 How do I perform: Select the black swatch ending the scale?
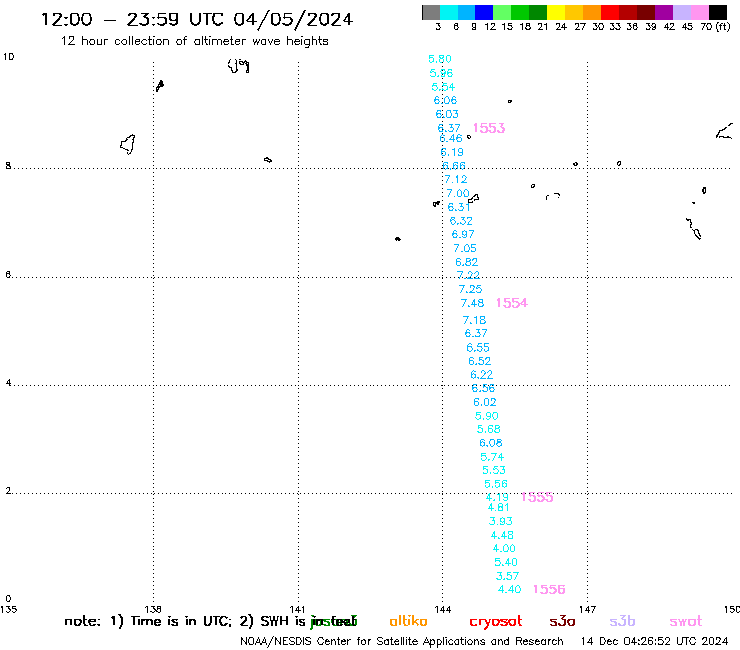pyautogui.click(x=718, y=12)
